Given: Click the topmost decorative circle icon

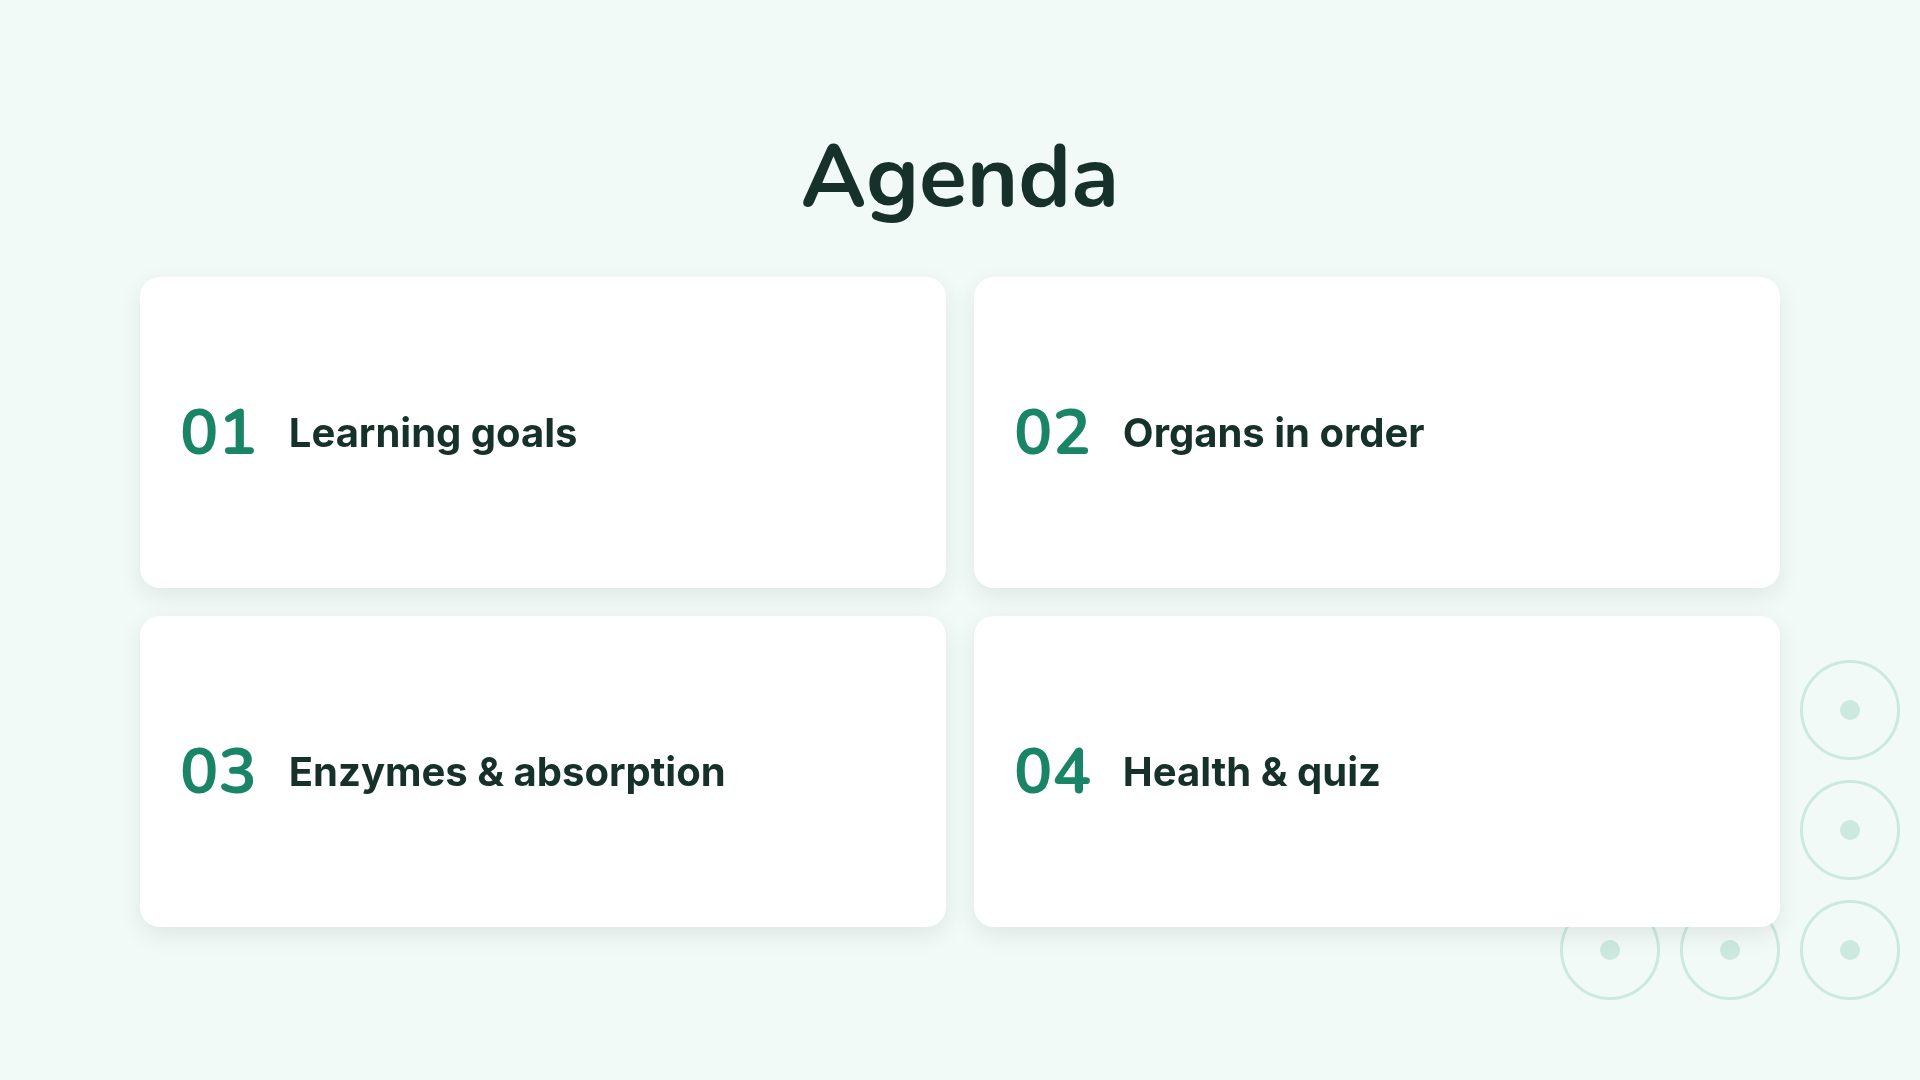Looking at the screenshot, I should [x=1850, y=710].
